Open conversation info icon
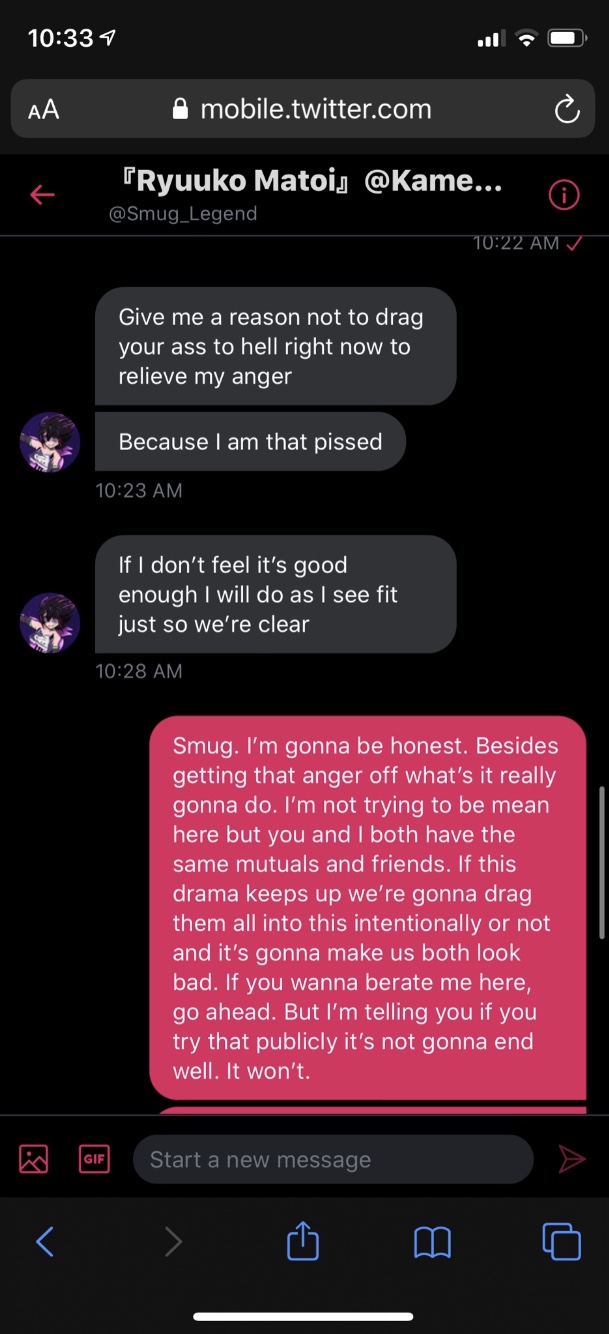The width and height of the screenshot is (609, 1334). tap(564, 195)
